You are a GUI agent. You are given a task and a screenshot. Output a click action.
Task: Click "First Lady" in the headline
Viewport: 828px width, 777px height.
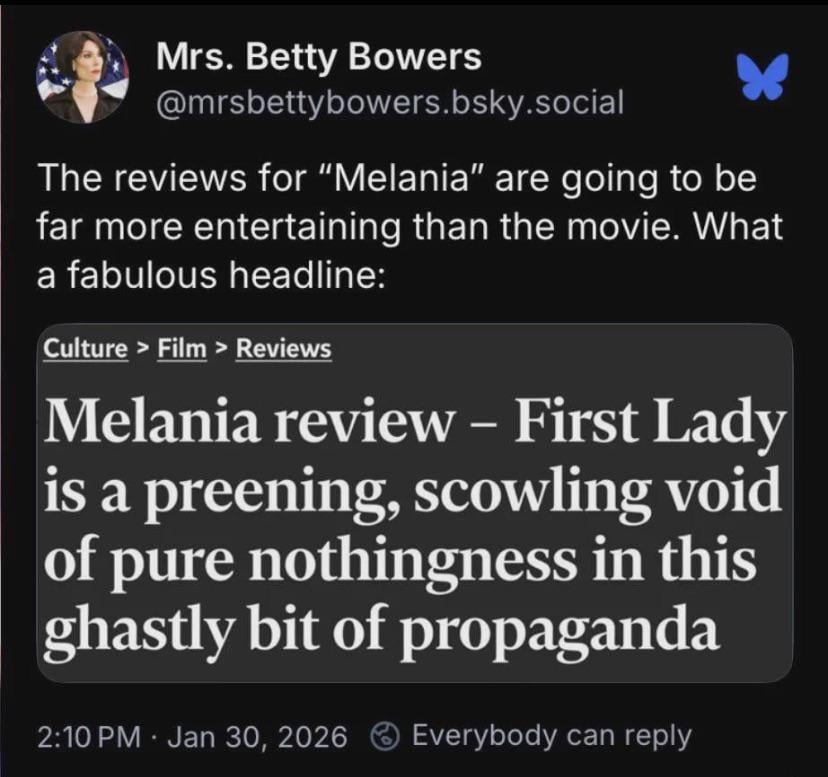coord(647,425)
